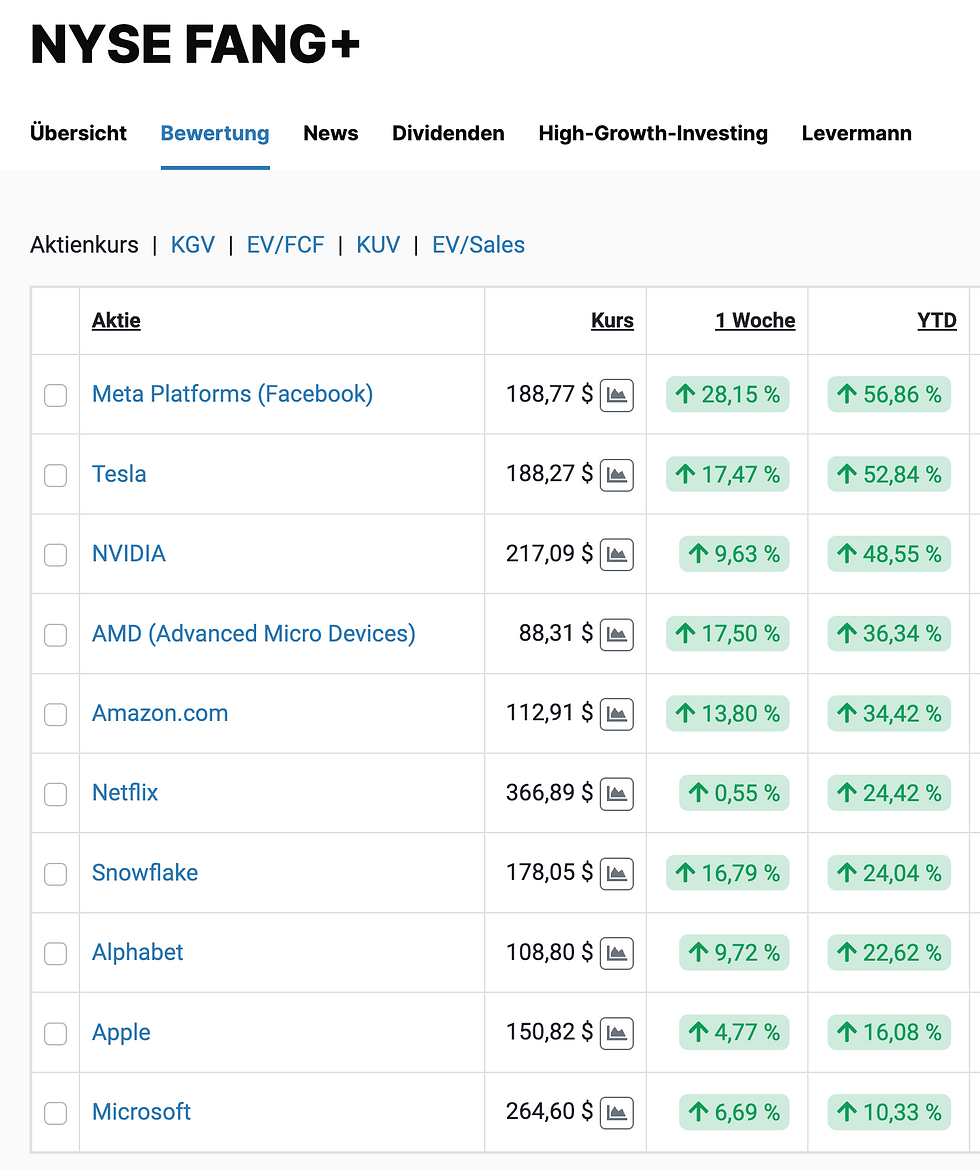The height and width of the screenshot is (1170, 980).
Task: Open AMD (Advanced Micro Devices) link
Action: pos(254,634)
